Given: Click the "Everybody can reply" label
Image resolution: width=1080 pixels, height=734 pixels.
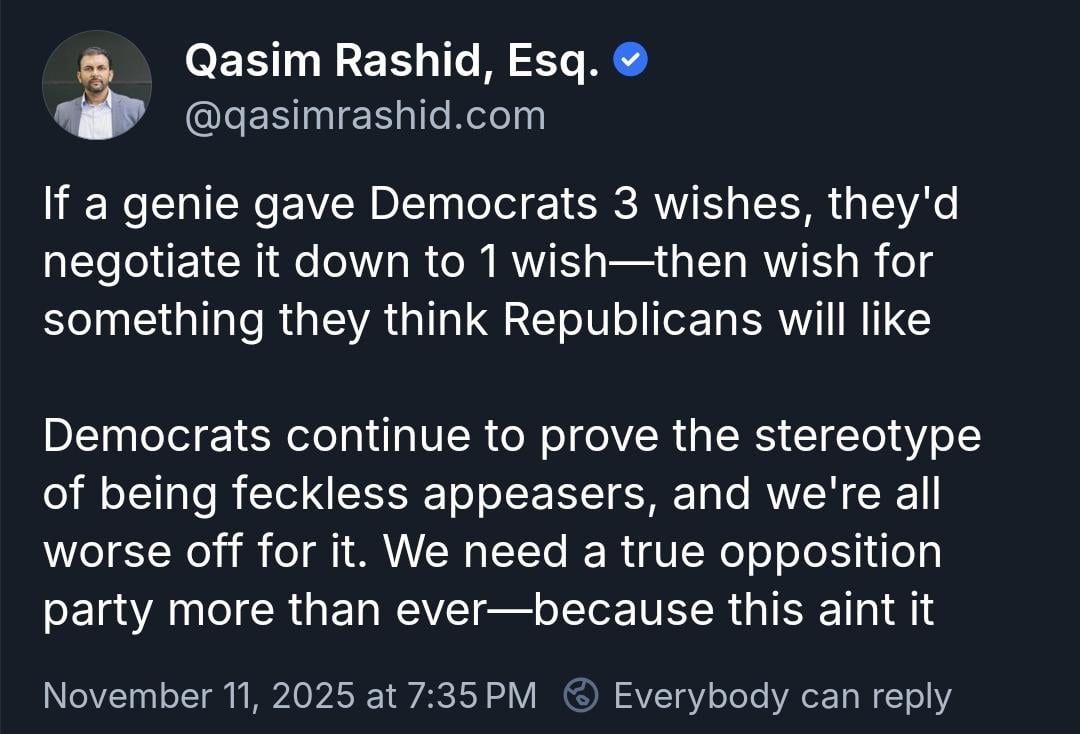Looking at the screenshot, I should click(x=782, y=695).
